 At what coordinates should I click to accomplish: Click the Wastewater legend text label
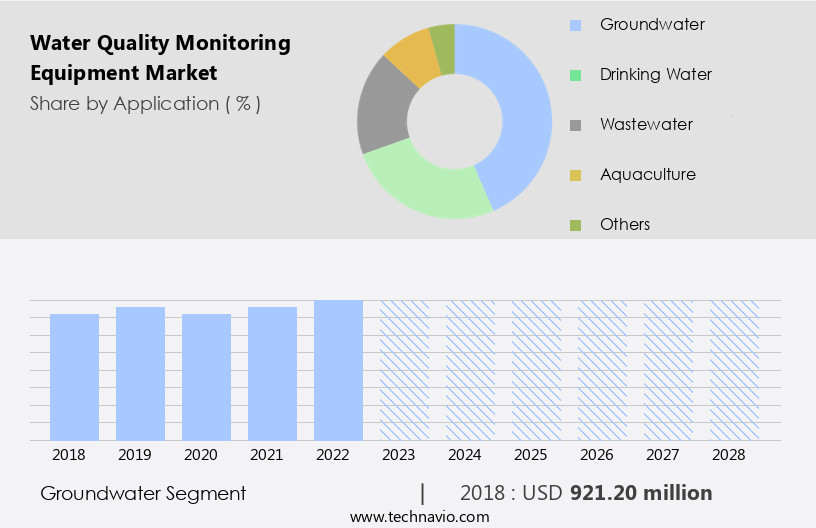[x=646, y=125]
